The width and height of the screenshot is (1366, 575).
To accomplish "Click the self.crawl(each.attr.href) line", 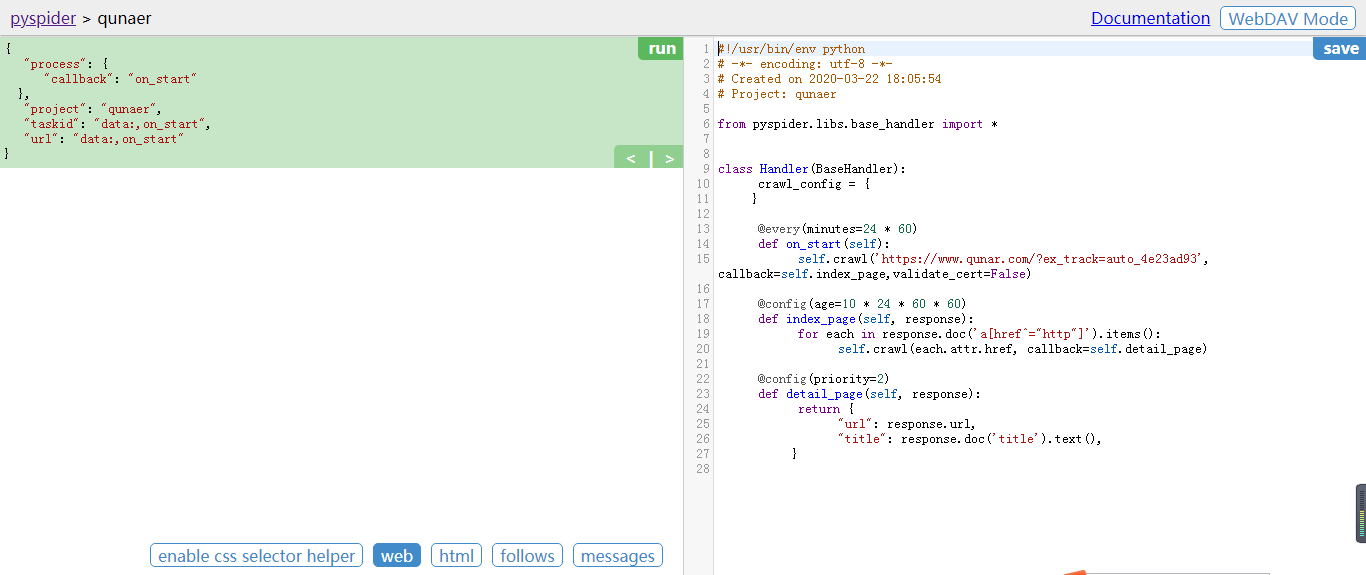I will pos(1023,349).
